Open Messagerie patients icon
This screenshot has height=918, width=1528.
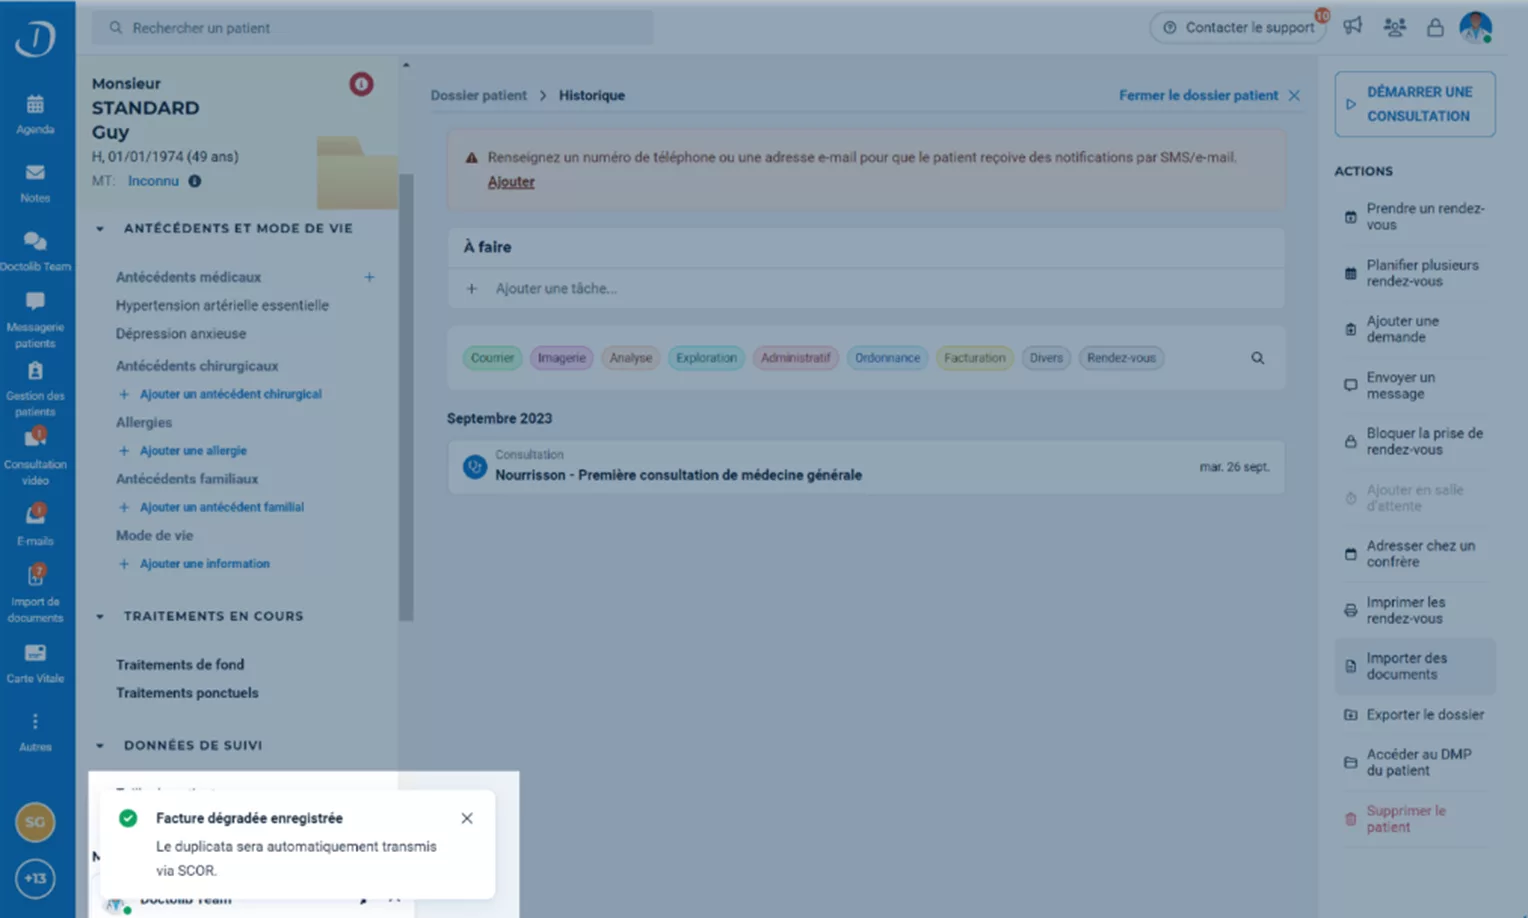35,303
